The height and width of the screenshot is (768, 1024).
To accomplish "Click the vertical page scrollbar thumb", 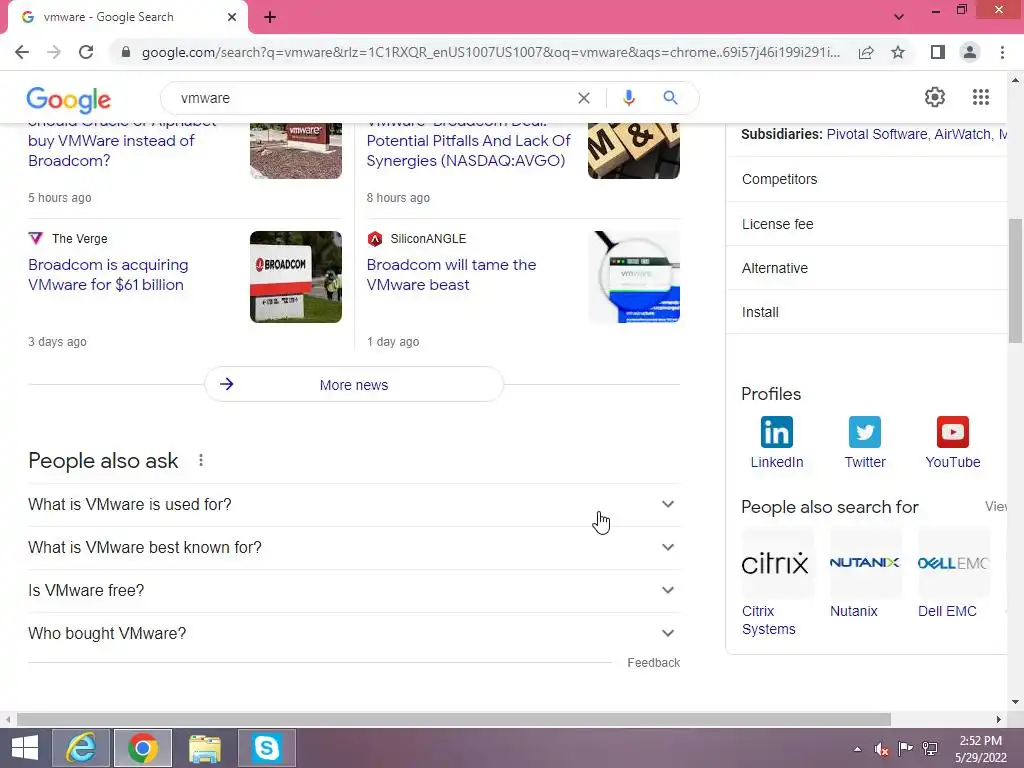I will 1015,281.
